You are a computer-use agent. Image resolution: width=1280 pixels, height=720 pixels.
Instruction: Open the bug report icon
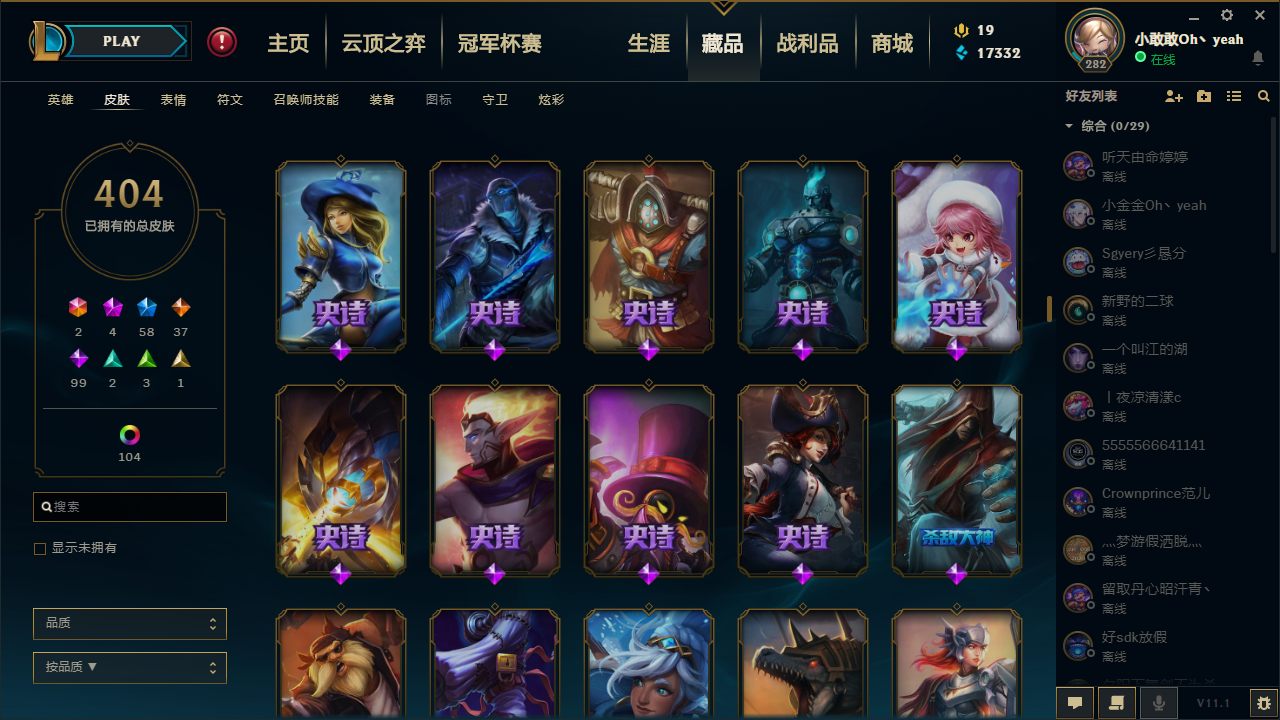click(1264, 703)
